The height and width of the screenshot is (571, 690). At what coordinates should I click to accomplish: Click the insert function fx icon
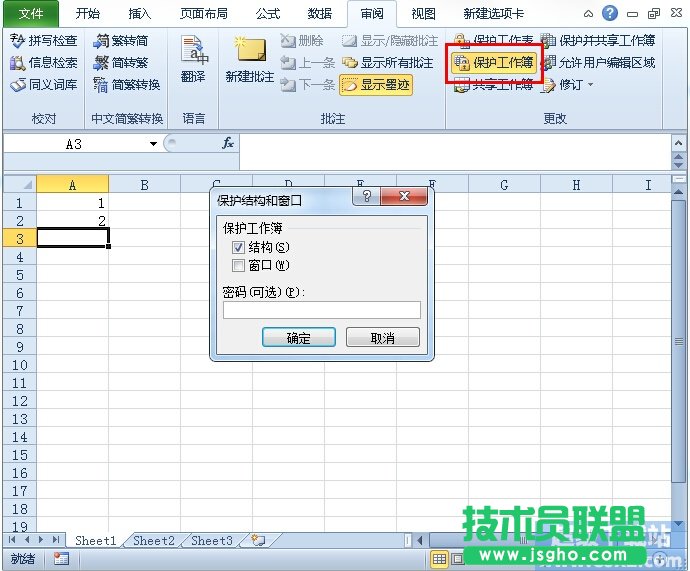pyautogui.click(x=227, y=144)
